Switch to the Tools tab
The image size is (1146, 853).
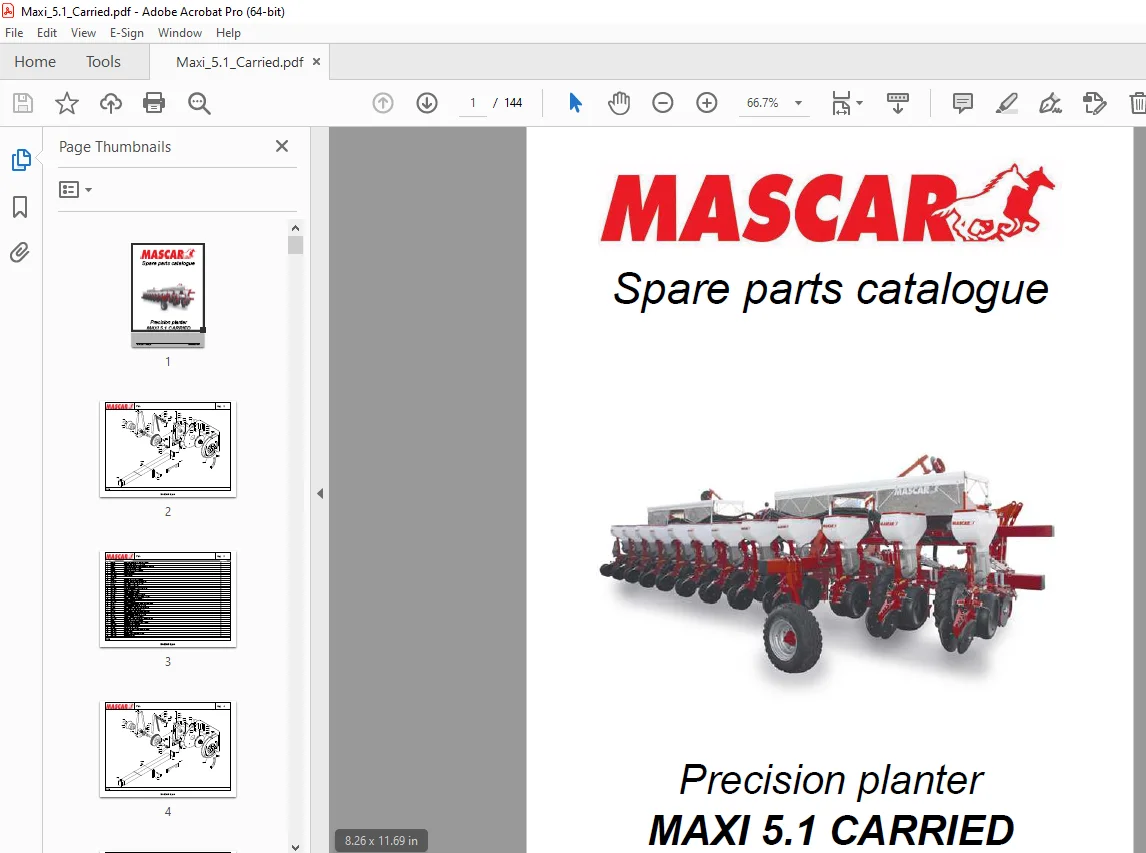(x=103, y=61)
